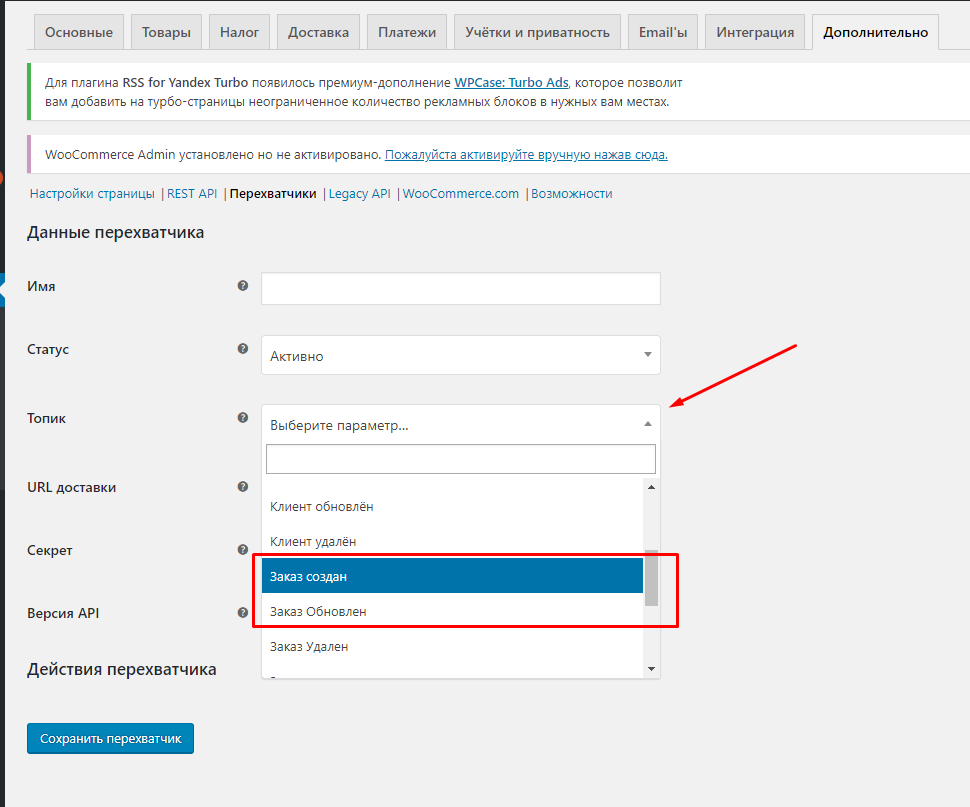This screenshot has width=970, height=807.
Task: Pick Клиент удалён from dropdown list
Action: (452, 541)
